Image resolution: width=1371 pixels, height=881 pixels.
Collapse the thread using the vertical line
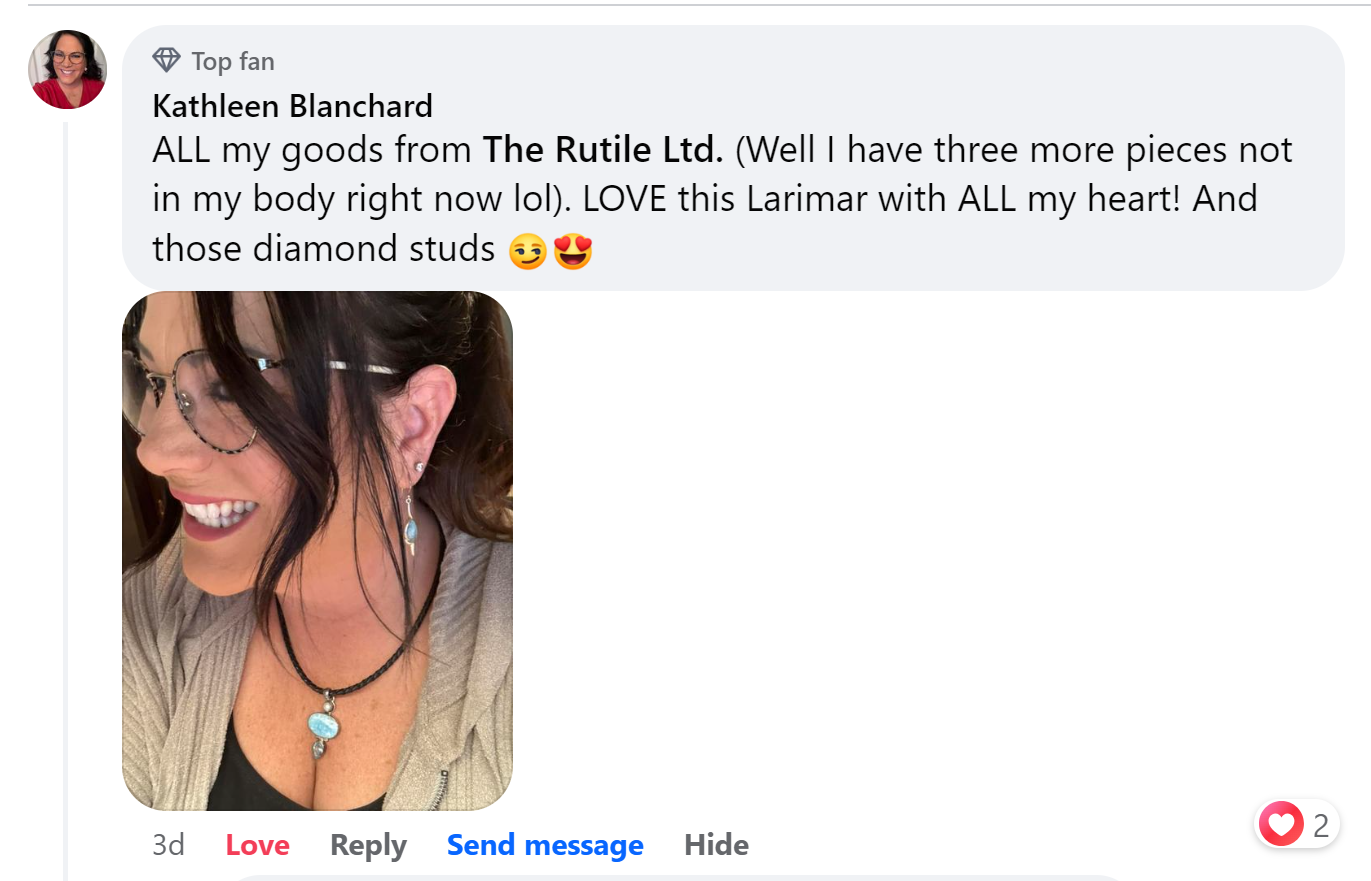tap(66, 500)
